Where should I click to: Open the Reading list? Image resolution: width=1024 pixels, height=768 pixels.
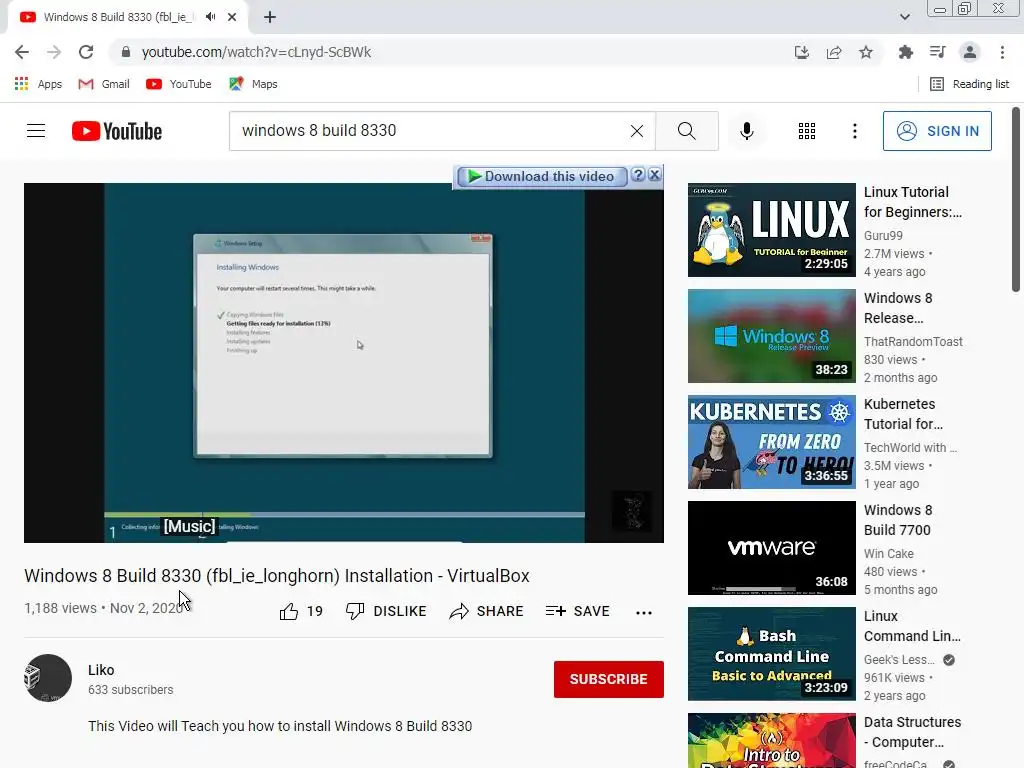coord(969,84)
